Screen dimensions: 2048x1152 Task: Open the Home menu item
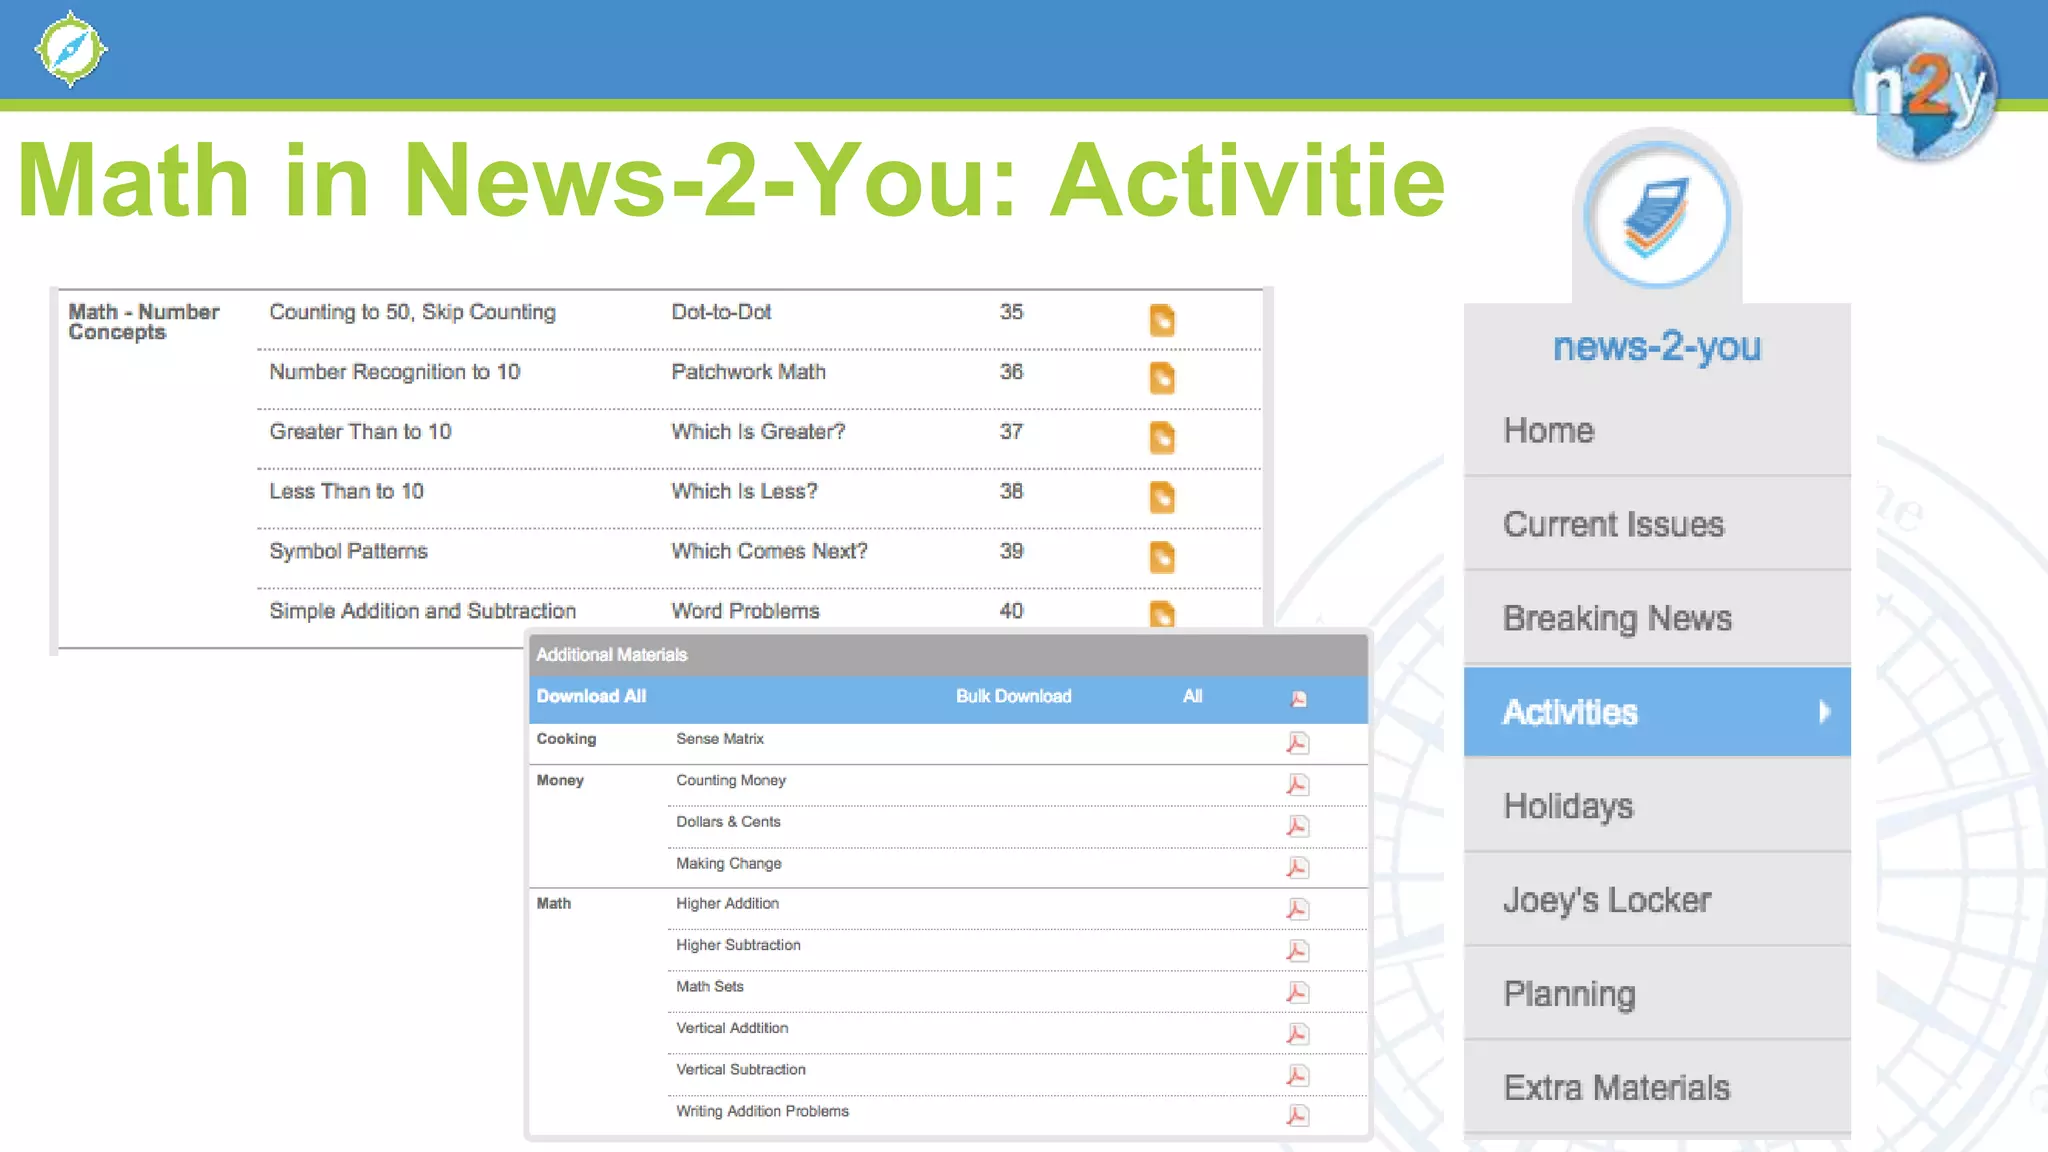(x=1657, y=430)
